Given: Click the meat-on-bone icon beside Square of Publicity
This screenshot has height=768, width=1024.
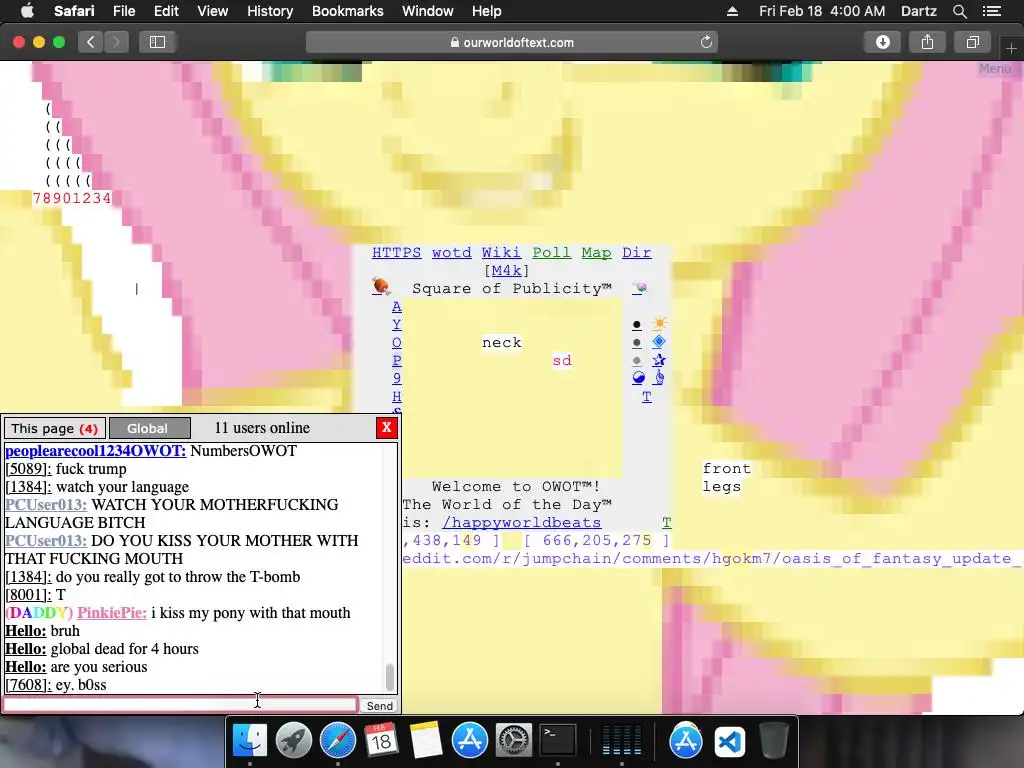Looking at the screenshot, I should [x=381, y=287].
